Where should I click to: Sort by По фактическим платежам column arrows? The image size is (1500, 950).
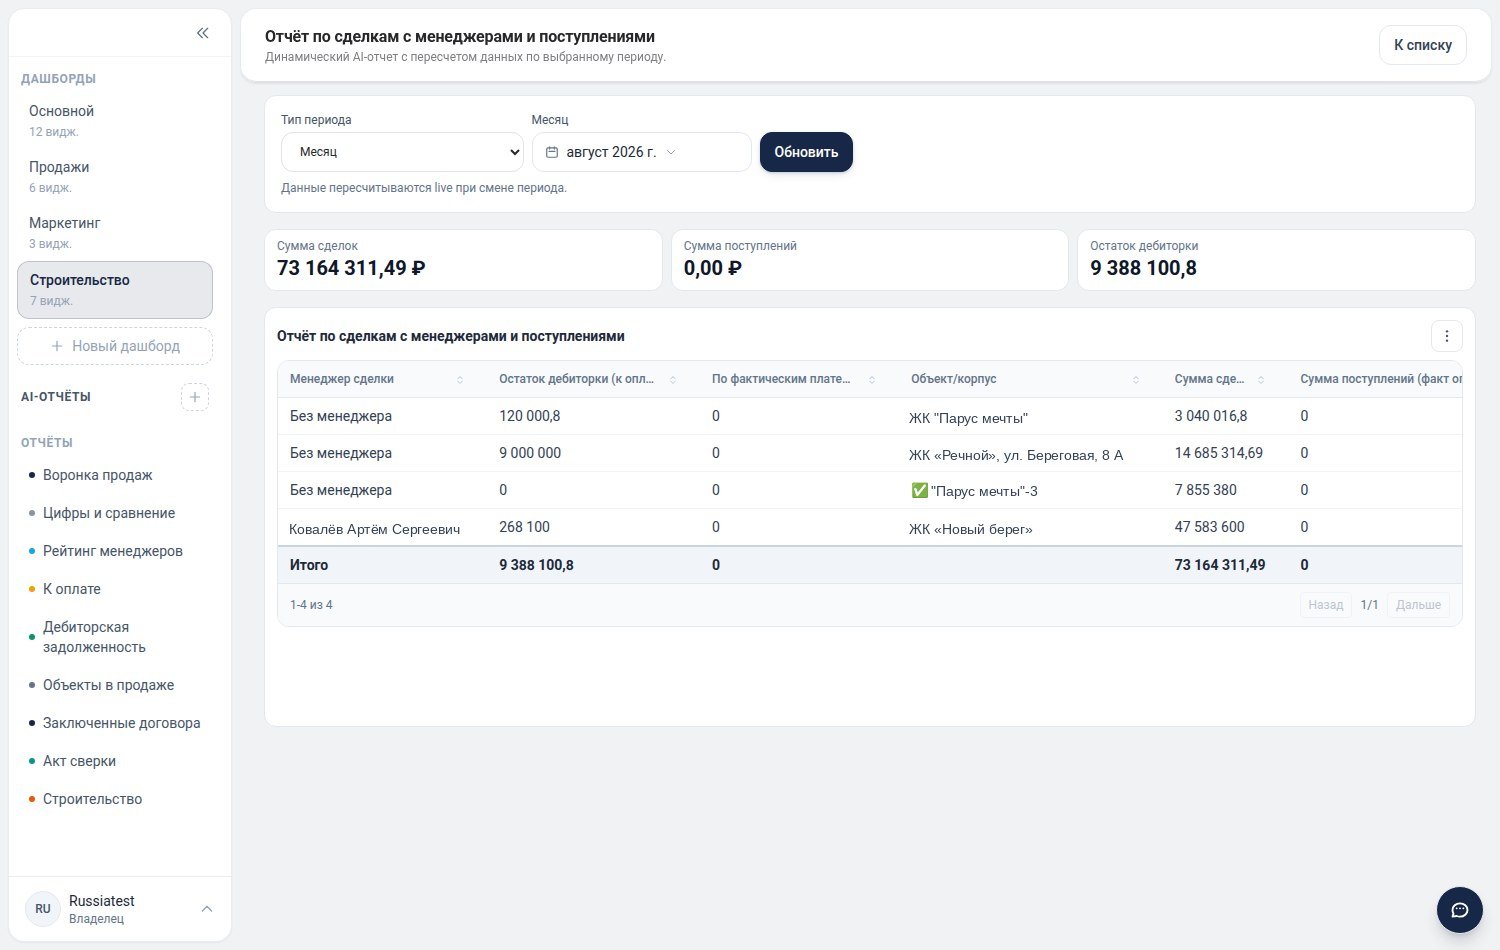point(872,380)
